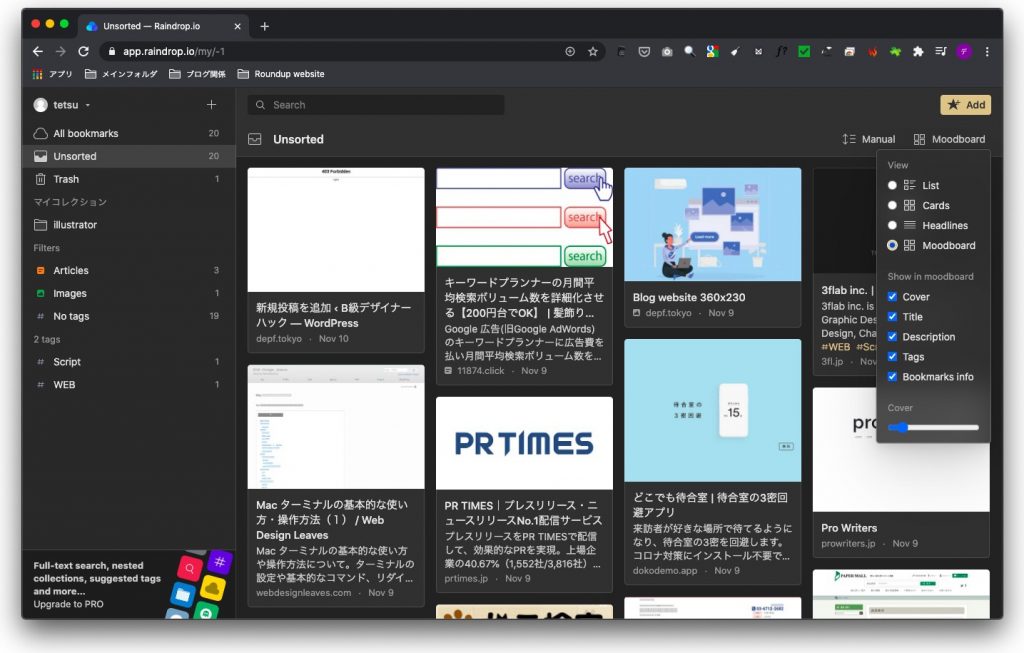1024x653 pixels.
Task: Click the Unsorted collection header icon
Action: (255, 139)
